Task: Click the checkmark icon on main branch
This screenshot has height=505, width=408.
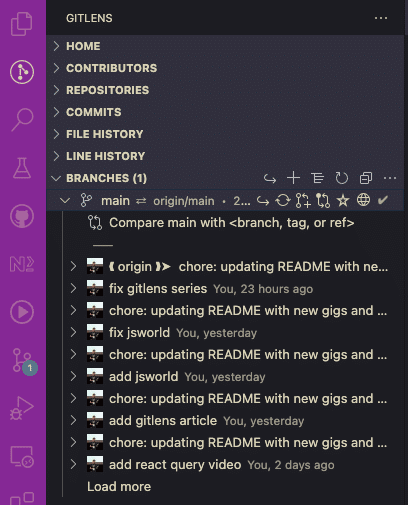Action: (383, 200)
